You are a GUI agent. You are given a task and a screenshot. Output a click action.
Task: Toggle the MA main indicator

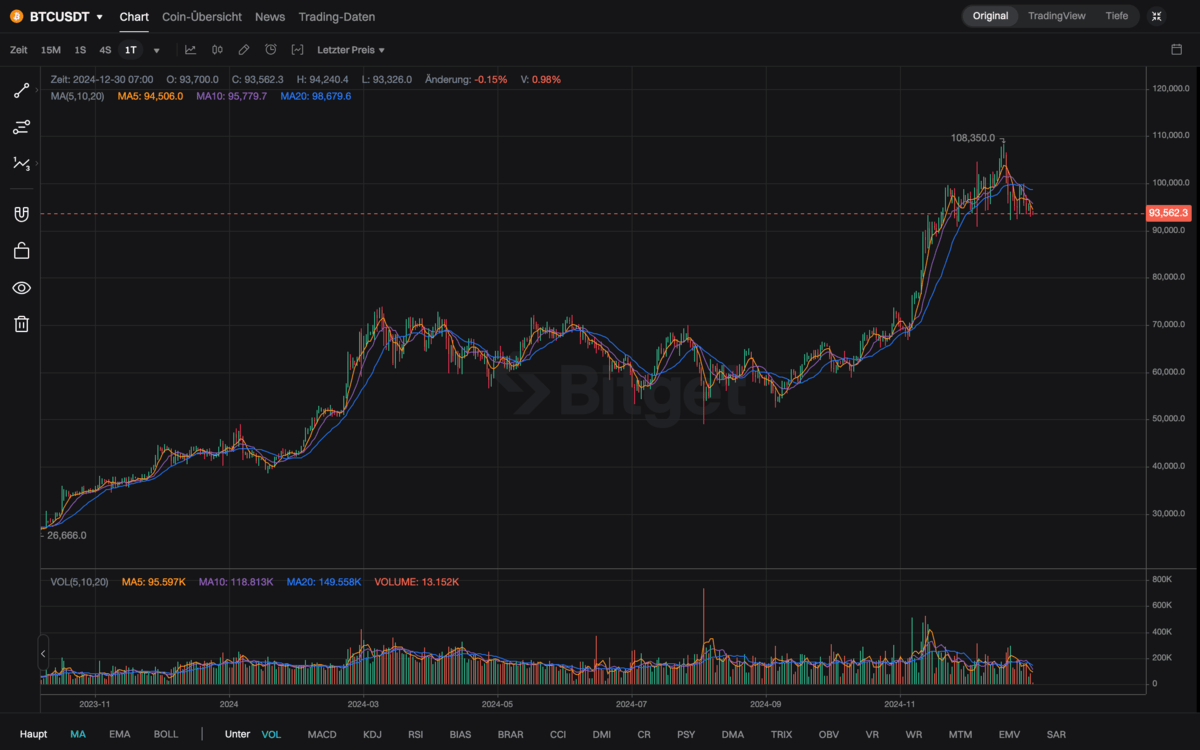[x=78, y=734]
